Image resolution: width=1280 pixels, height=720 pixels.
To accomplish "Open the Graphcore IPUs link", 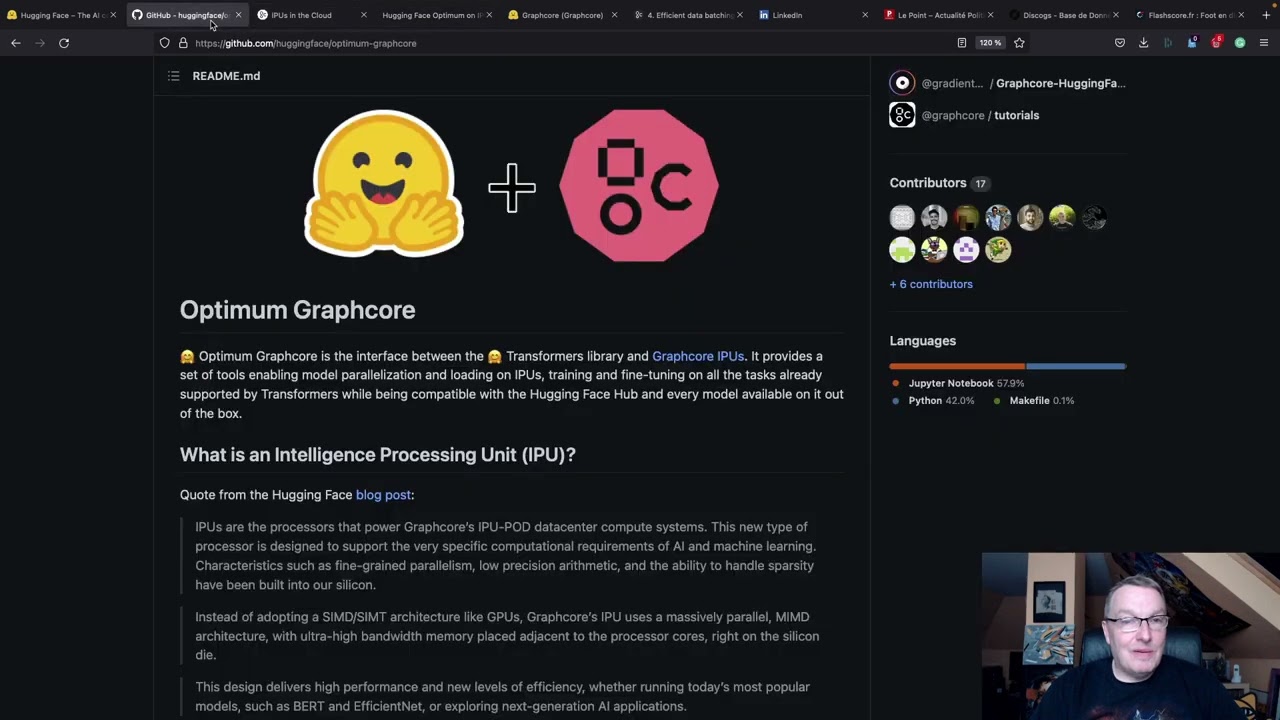I will tap(698, 356).
